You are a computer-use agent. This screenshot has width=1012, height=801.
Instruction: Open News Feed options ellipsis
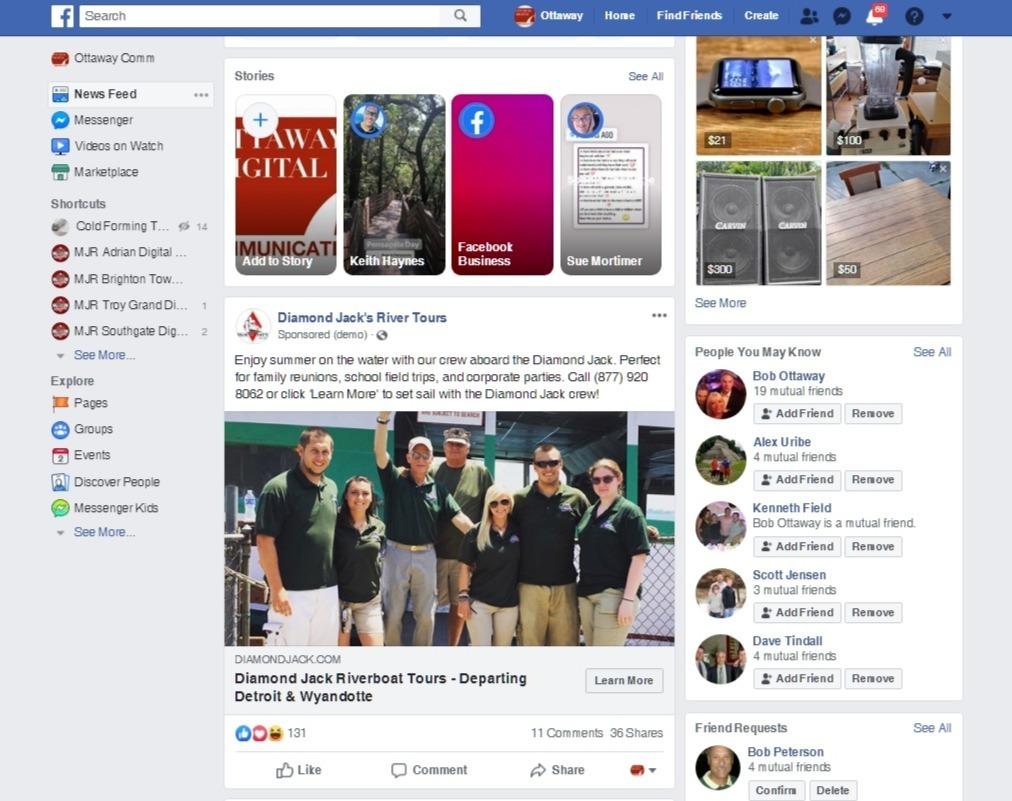tap(201, 95)
